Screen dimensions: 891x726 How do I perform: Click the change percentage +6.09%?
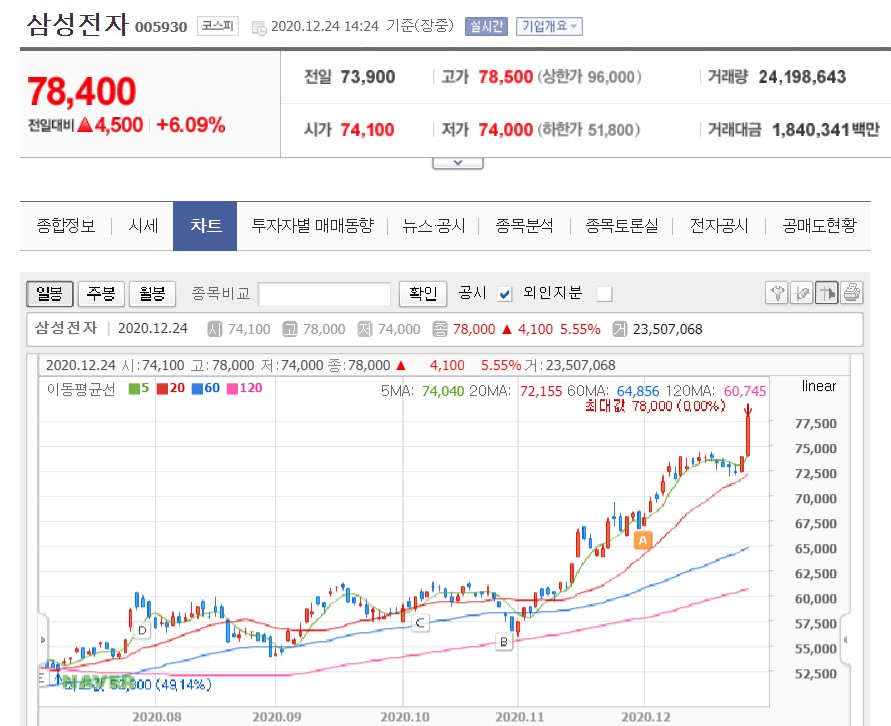pos(191,125)
